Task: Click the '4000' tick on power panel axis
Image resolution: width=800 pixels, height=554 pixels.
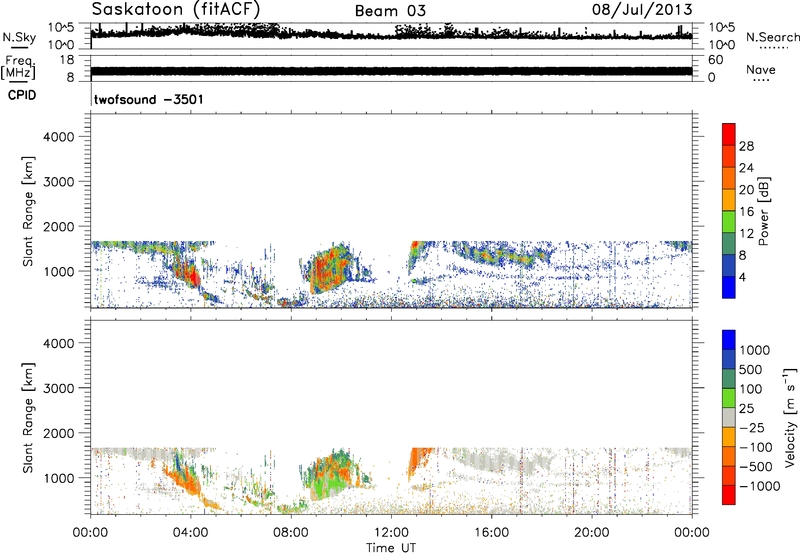Action: tap(58, 137)
